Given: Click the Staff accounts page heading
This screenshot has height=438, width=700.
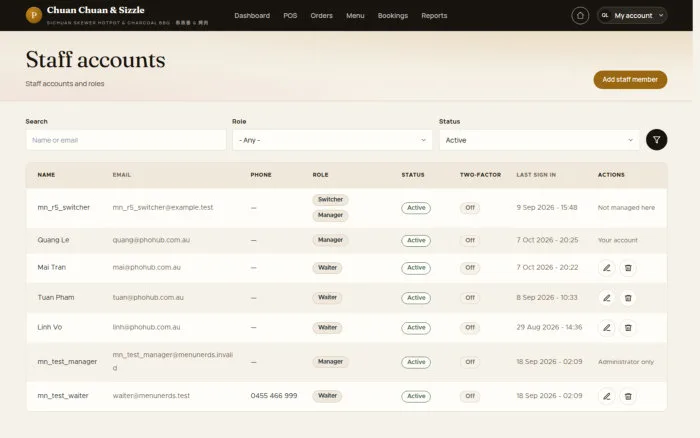Looking at the screenshot, I should [x=95, y=60].
